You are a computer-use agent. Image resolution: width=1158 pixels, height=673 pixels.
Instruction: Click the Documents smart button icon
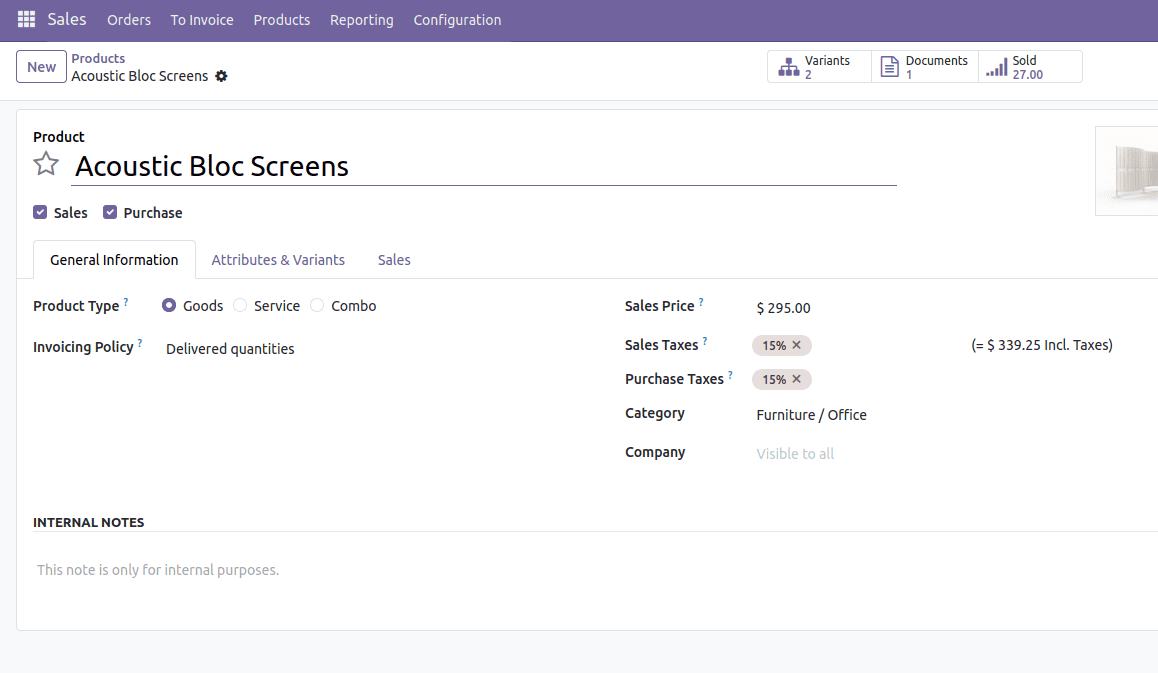coord(890,66)
